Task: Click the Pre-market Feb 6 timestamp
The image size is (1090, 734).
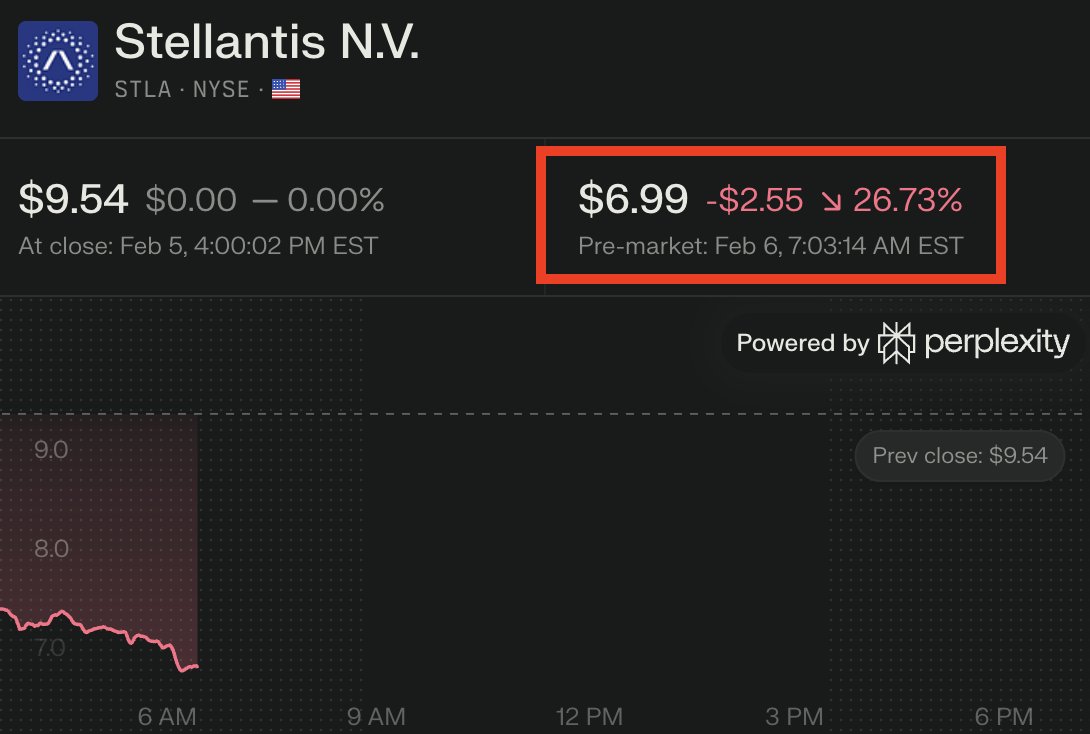Action: click(x=770, y=245)
